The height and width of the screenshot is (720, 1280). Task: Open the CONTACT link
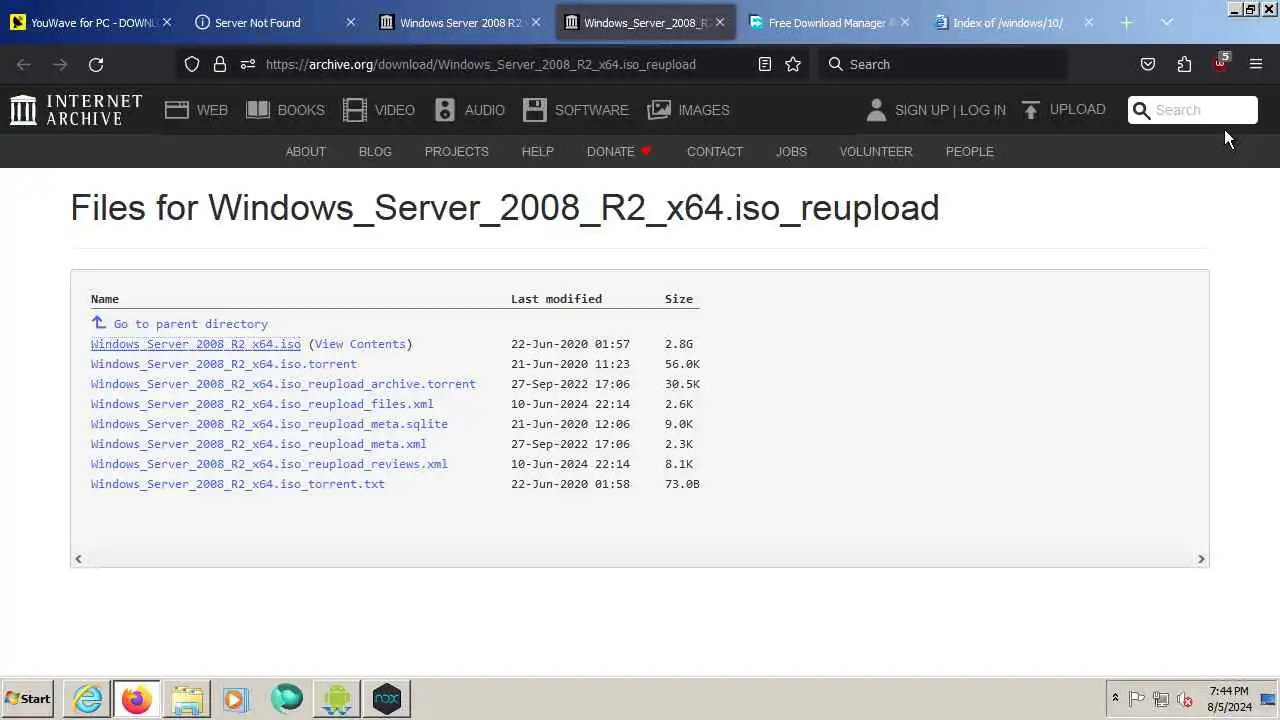pos(715,152)
